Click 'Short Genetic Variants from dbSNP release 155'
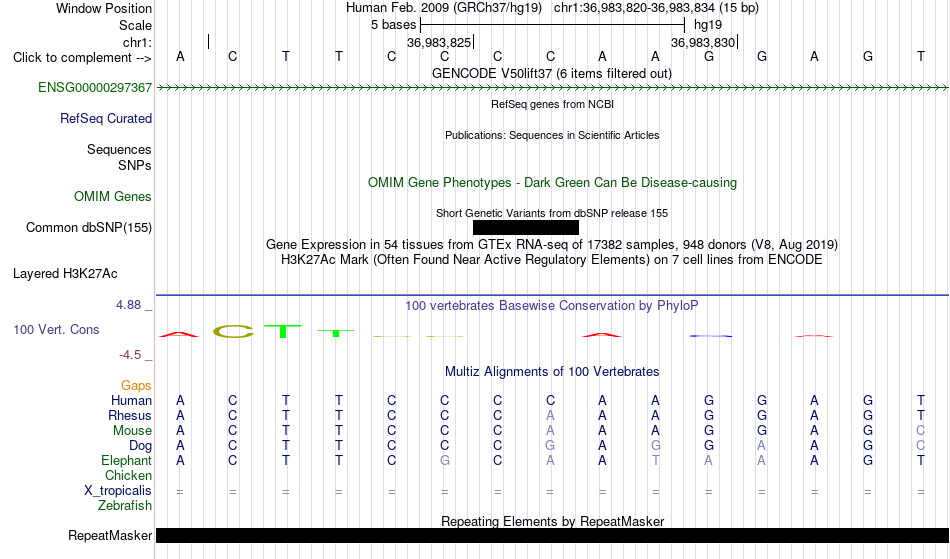Screen dimensions: 950x559 click(x=552, y=213)
